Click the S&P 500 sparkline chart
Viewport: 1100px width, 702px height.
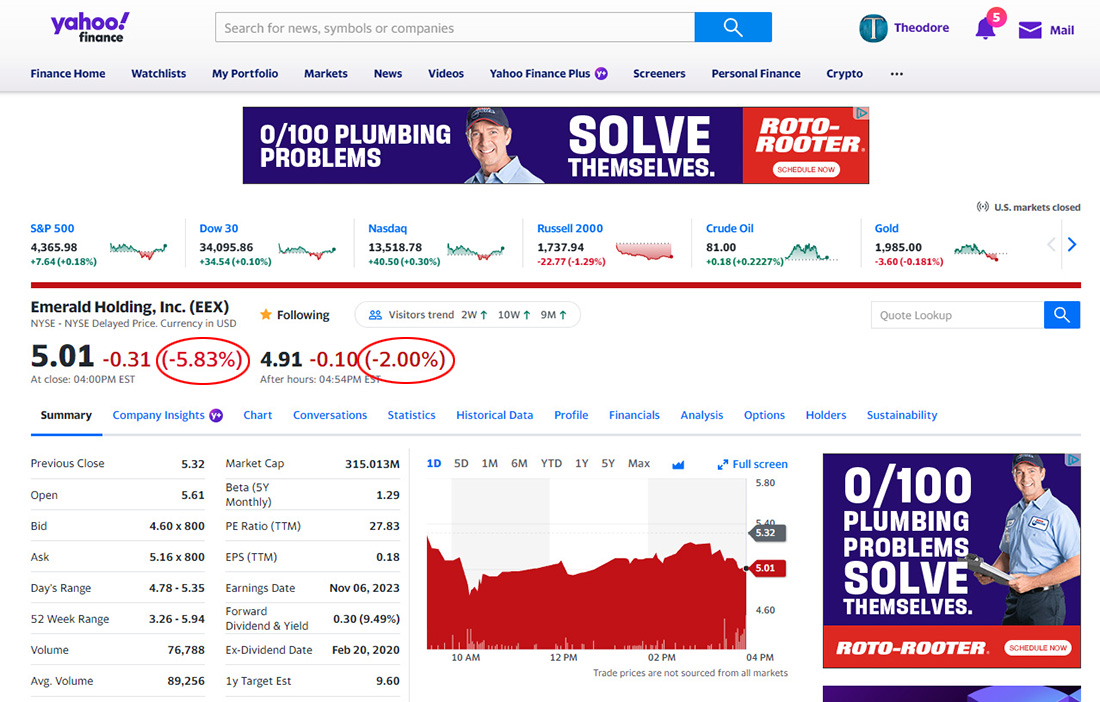pyautogui.click(x=138, y=250)
